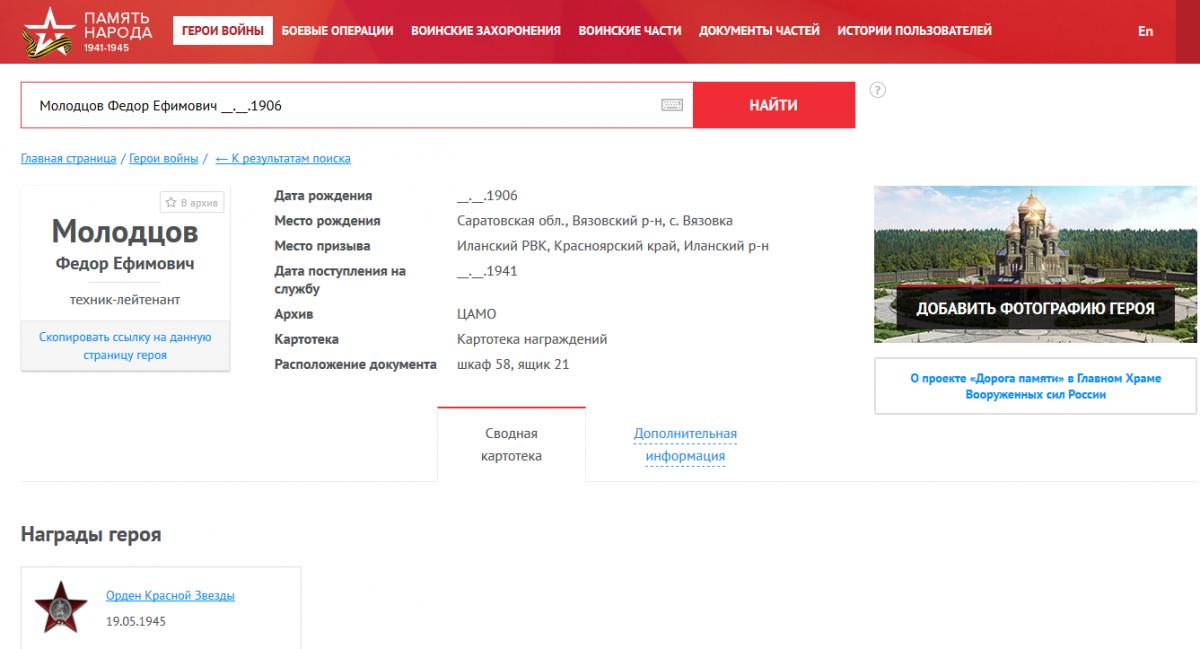Click Добавить фотографию героя banner

[1035, 309]
